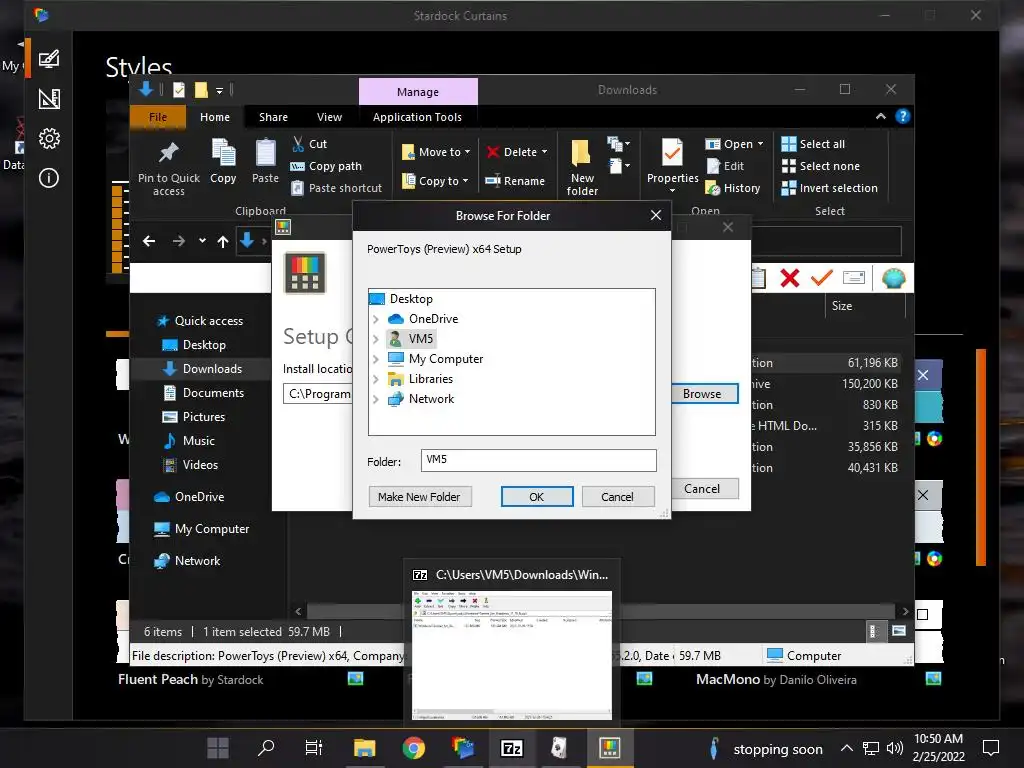1024x768 pixels.
Task: Click the Manage contextual tab
Action: pyautogui.click(x=418, y=91)
